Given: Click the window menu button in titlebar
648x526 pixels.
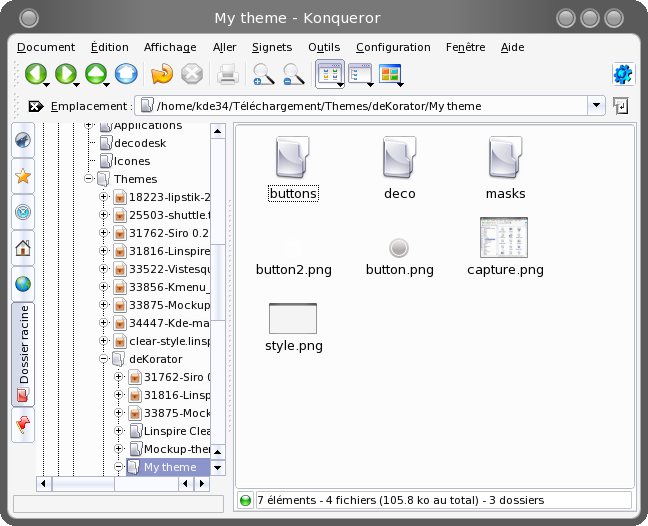Looking at the screenshot, I should pos(29,18).
